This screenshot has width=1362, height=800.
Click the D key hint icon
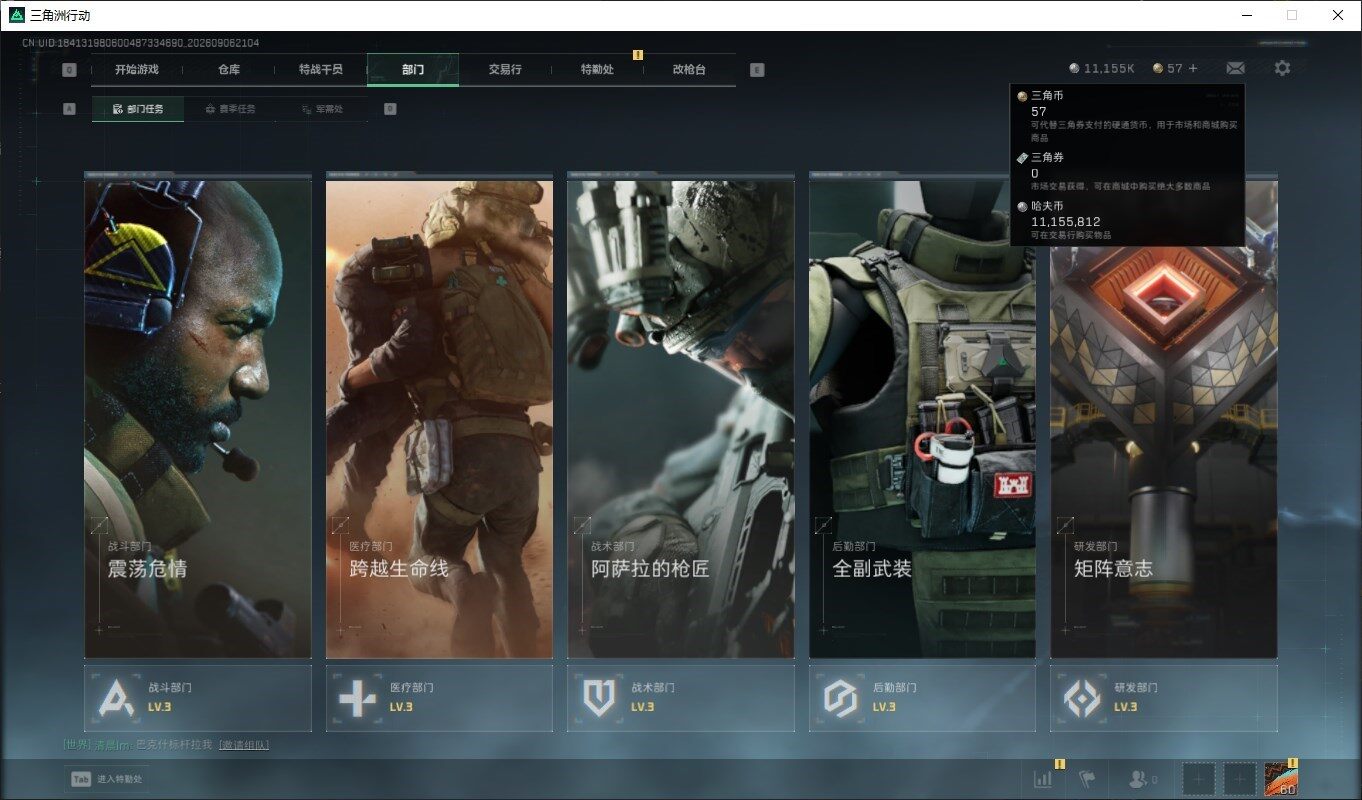pos(390,109)
